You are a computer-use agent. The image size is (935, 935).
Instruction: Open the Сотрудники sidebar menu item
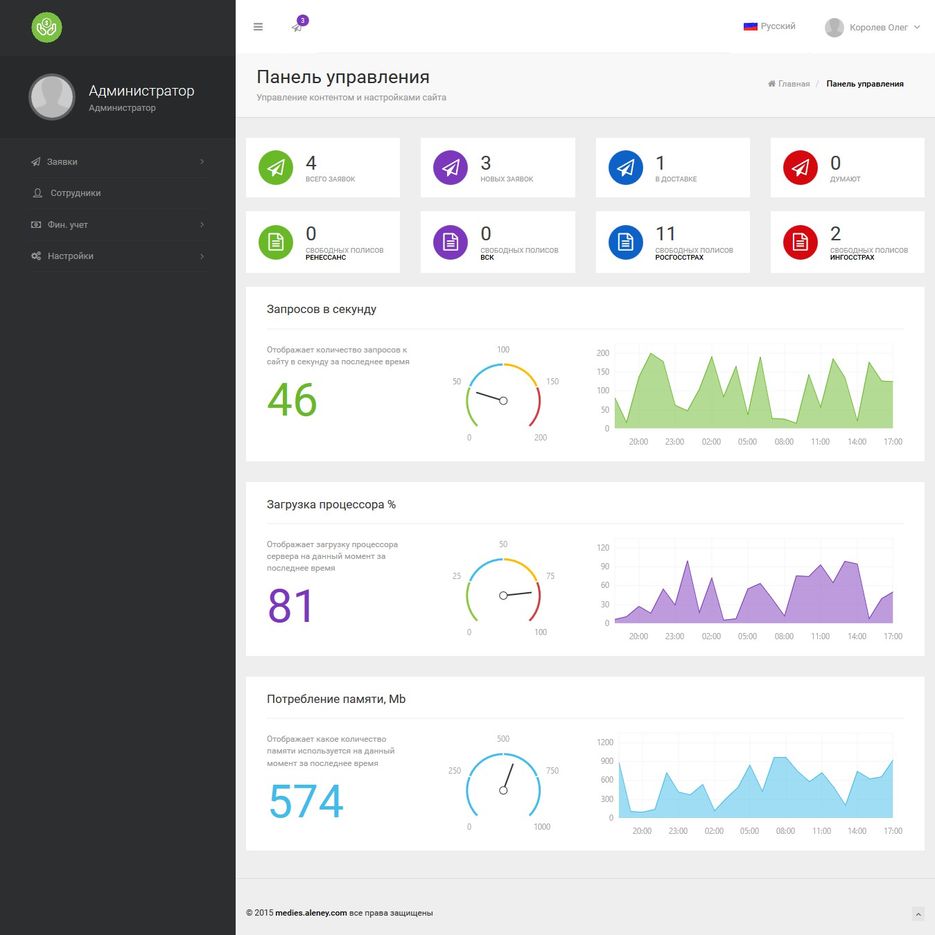(x=118, y=193)
